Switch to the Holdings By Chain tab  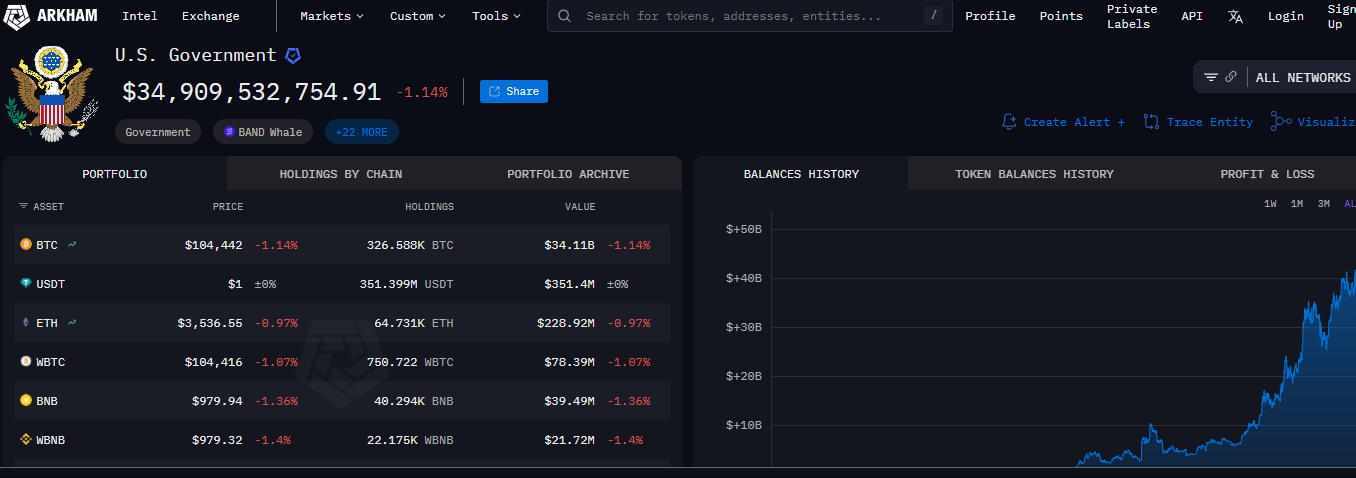click(341, 174)
